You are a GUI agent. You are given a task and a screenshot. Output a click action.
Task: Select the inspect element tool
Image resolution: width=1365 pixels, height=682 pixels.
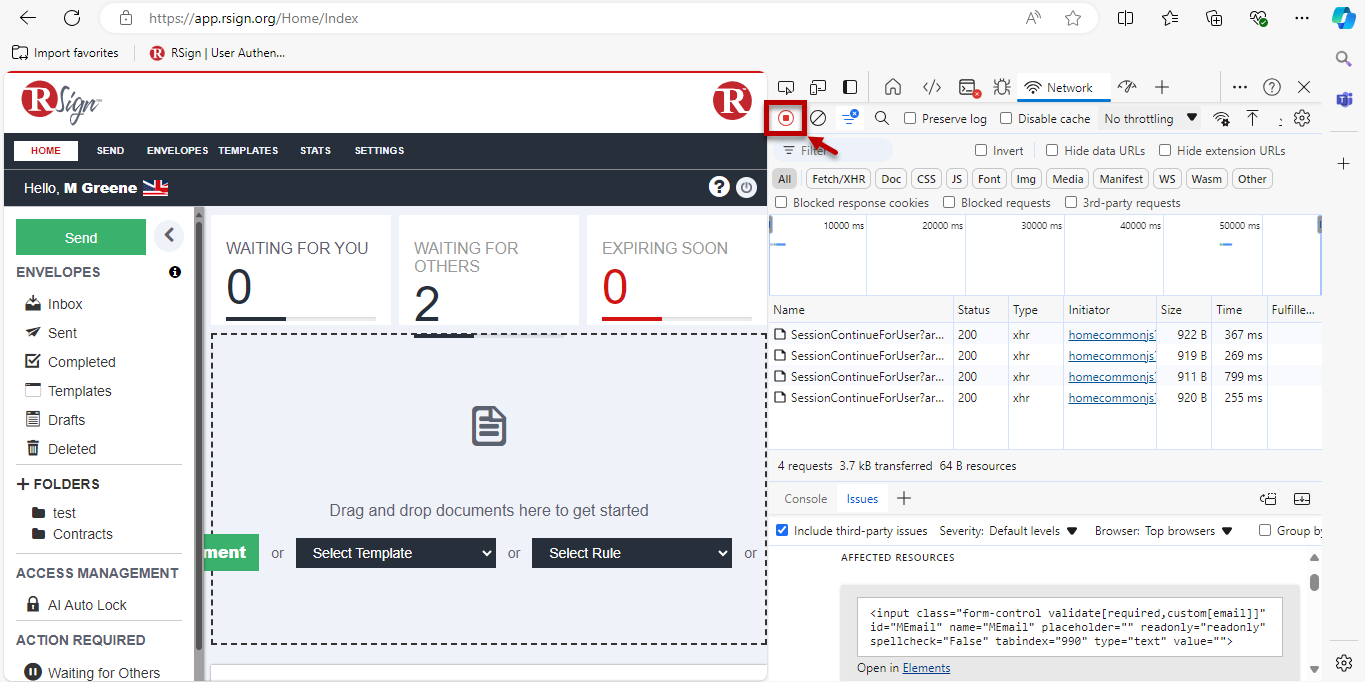pyautogui.click(x=786, y=87)
